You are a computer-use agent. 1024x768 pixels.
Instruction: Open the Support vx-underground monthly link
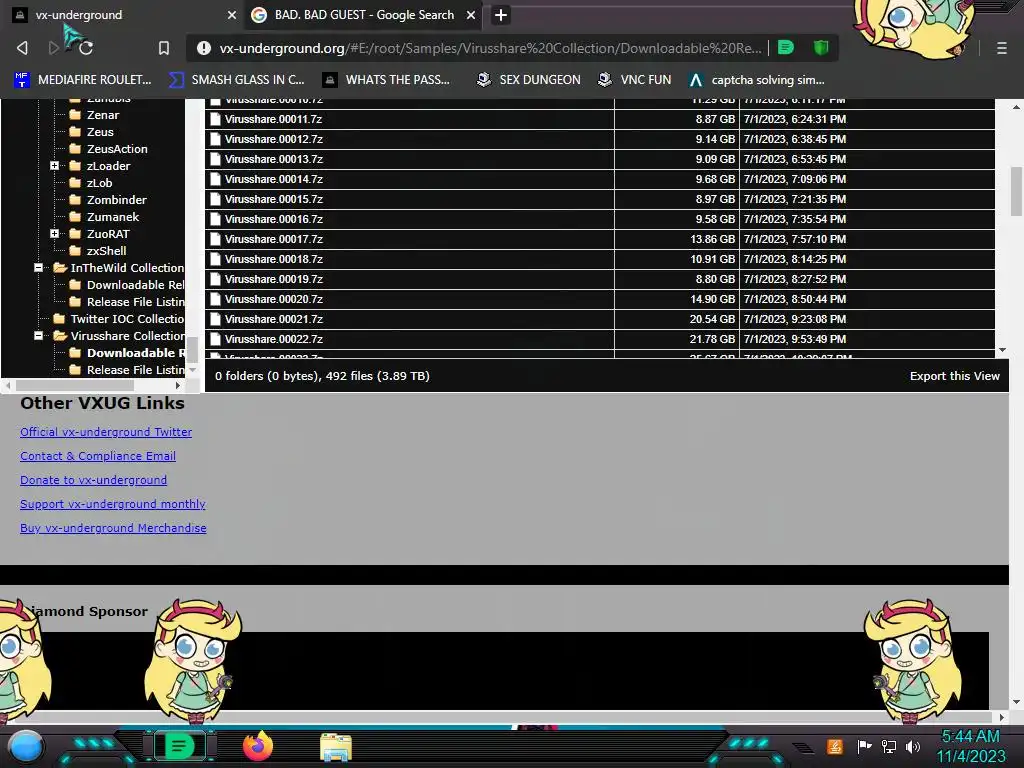(x=112, y=504)
